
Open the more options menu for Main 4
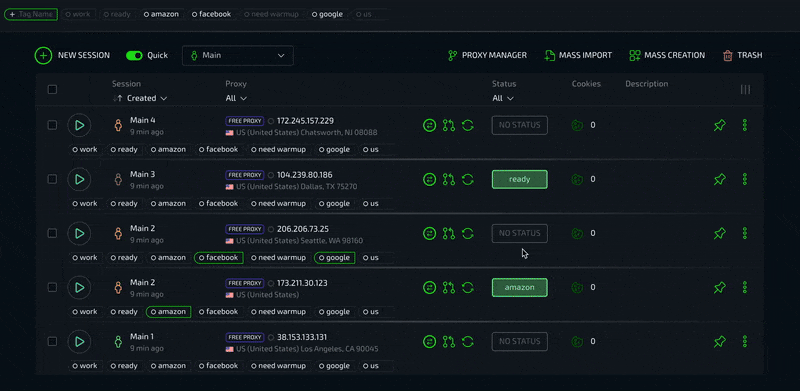[745, 125]
